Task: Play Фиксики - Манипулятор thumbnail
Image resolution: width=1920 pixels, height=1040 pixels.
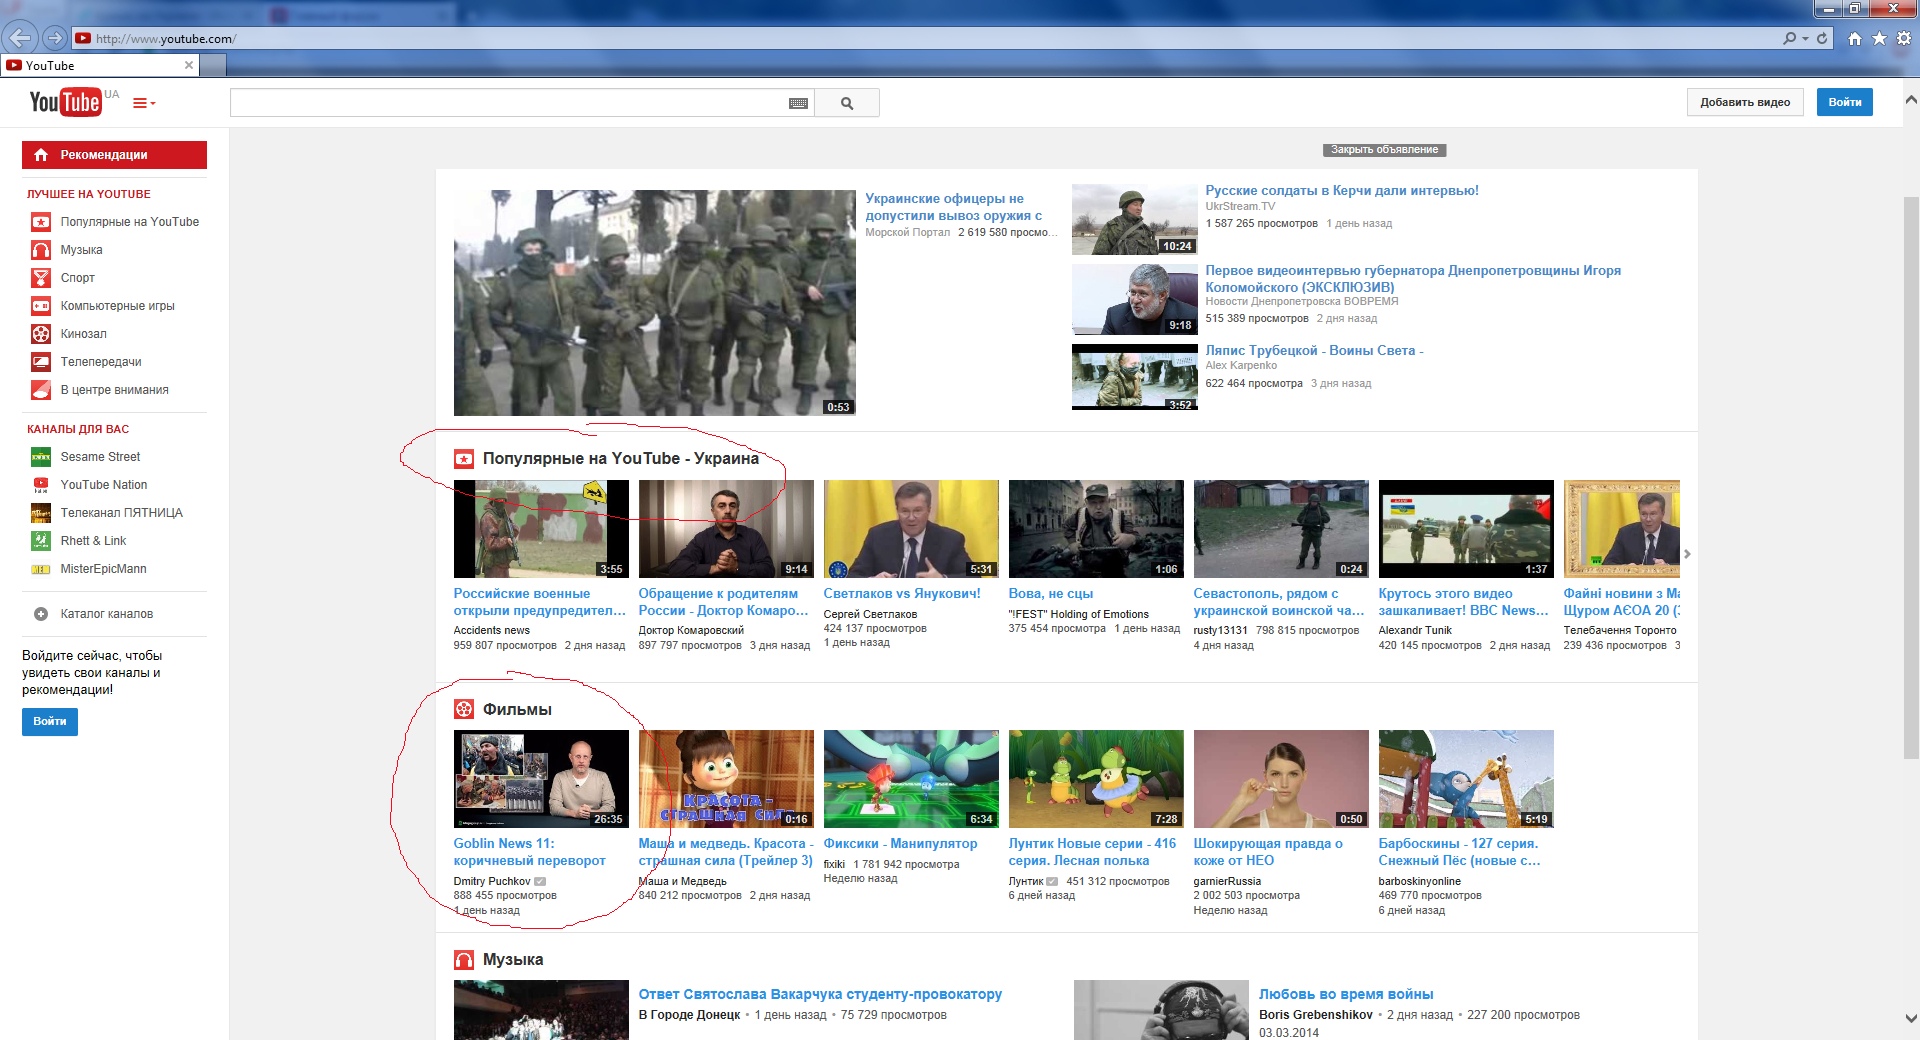Action: (x=911, y=779)
